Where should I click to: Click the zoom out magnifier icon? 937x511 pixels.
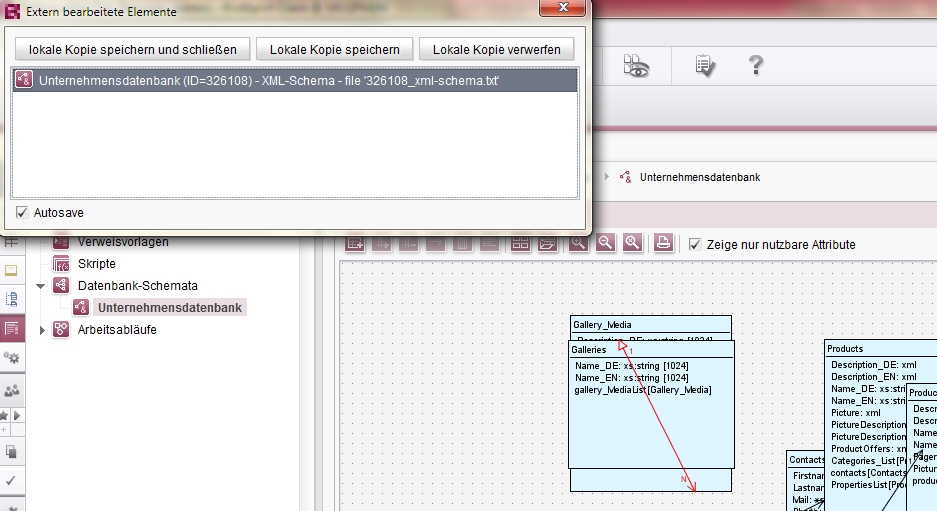pyautogui.click(x=605, y=243)
